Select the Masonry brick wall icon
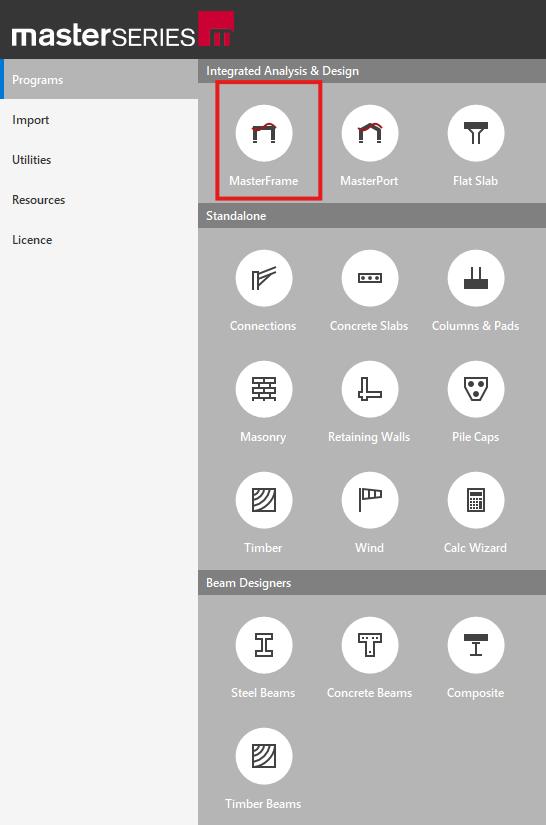Viewport: 546px width, 825px height. [264, 389]
